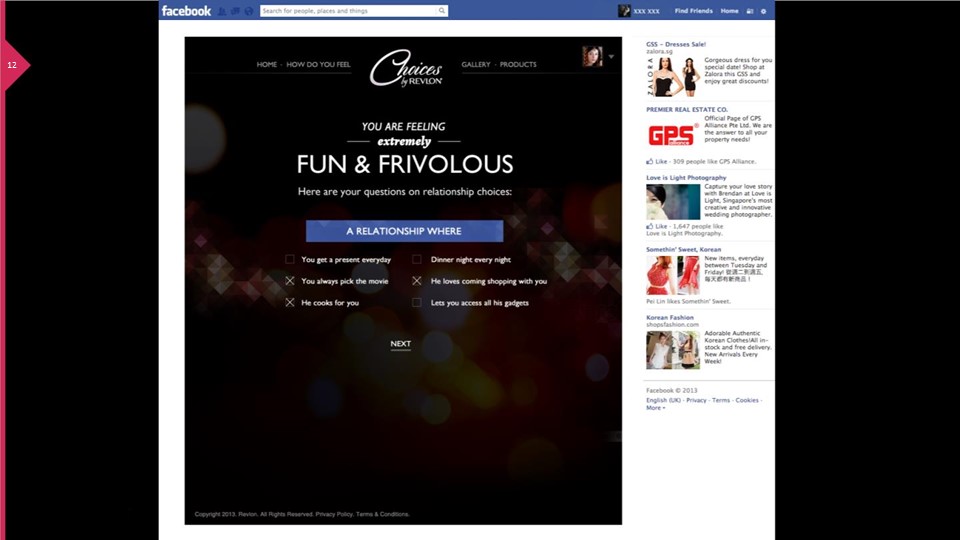Screen dimensions: 960x540
Task: Open the Love is Light Photography ad link
Action: pos(686,178)
